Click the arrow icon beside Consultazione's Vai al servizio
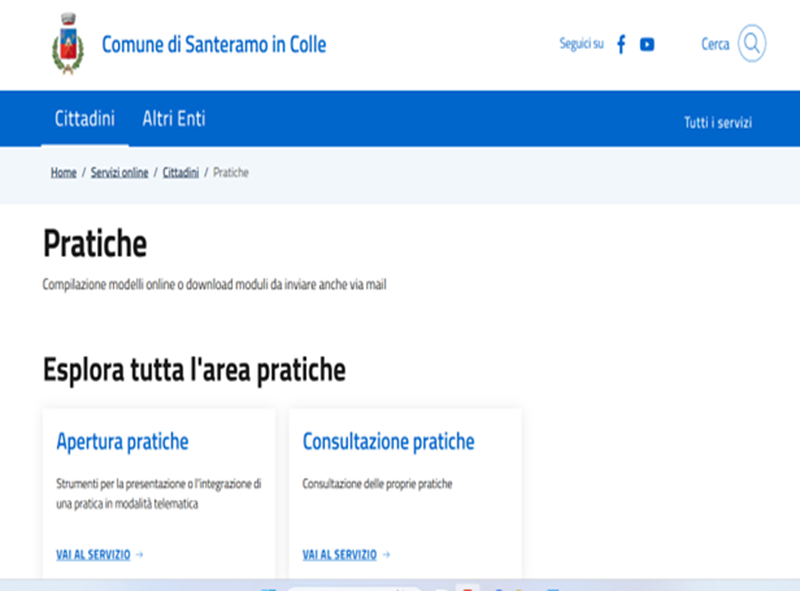 (386, 554)
